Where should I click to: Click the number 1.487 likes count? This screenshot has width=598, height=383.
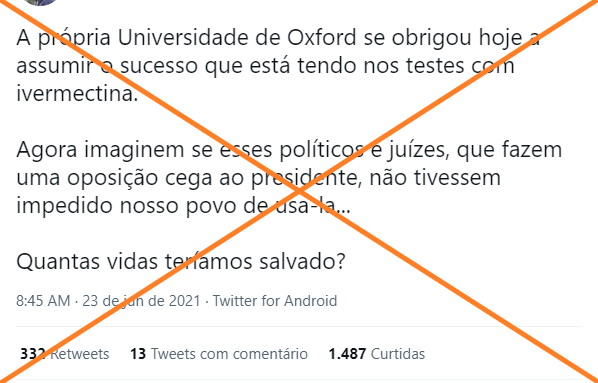click(x=347, y=354)
